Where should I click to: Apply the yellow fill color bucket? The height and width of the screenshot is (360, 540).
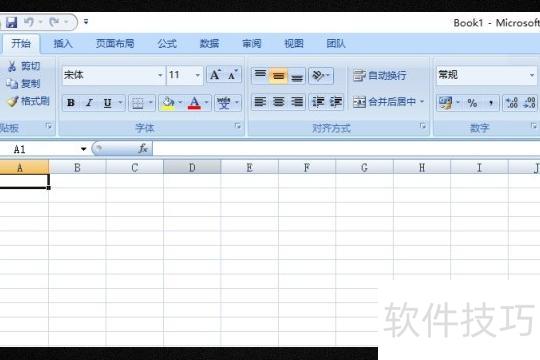(168, 103)
